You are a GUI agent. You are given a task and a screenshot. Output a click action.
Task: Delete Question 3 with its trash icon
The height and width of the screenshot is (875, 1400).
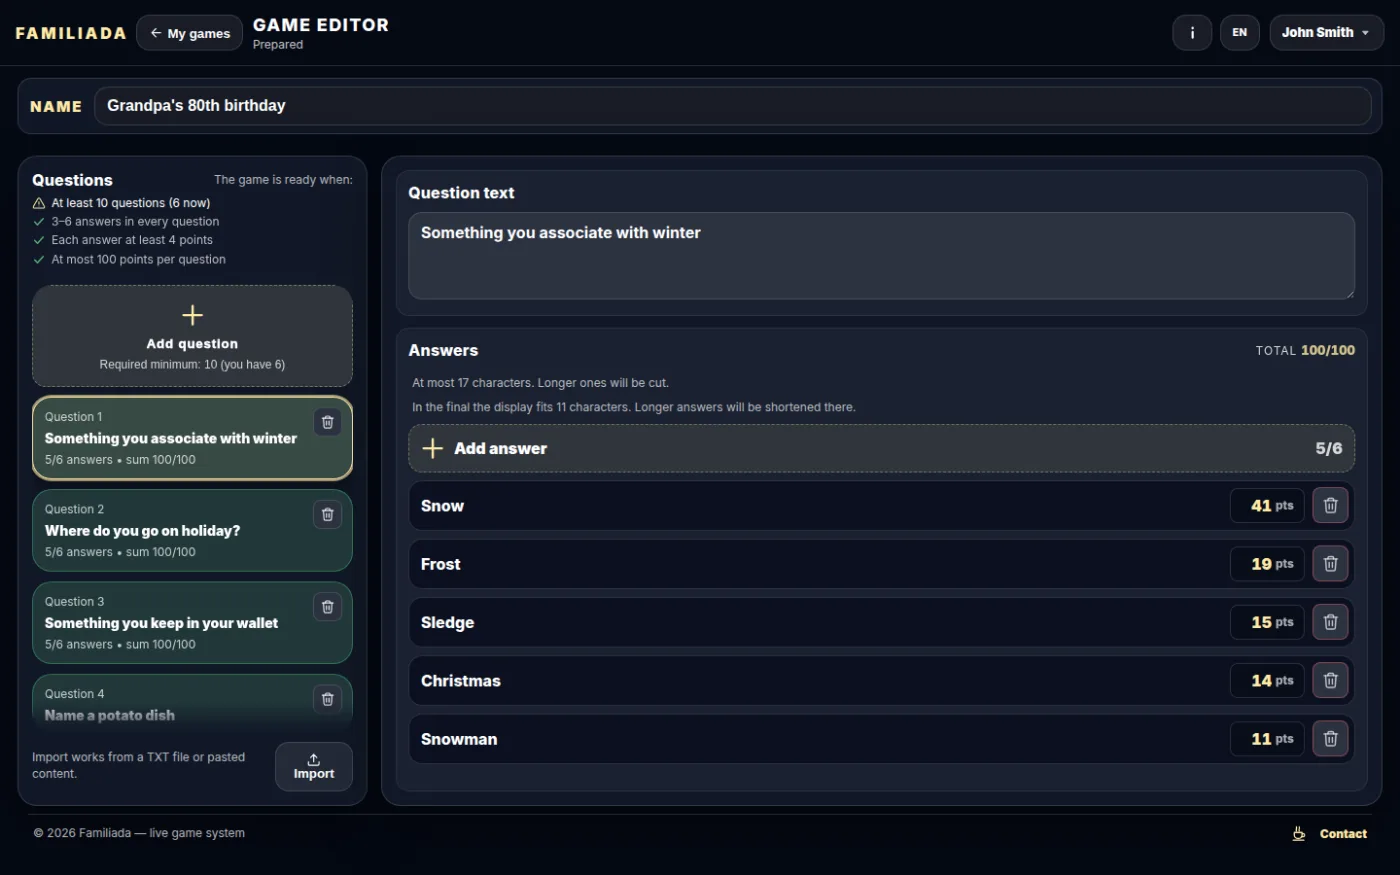pos(327,607)
